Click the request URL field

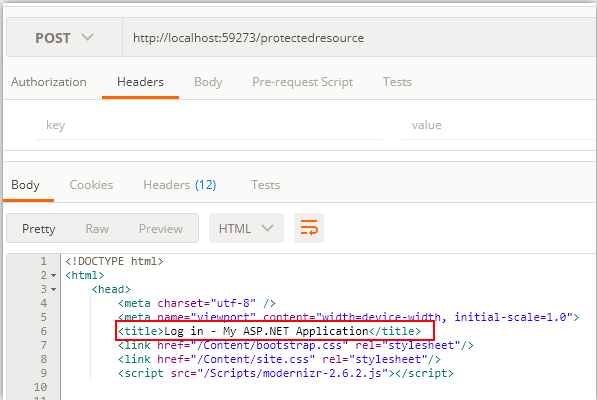pos(359,38)
